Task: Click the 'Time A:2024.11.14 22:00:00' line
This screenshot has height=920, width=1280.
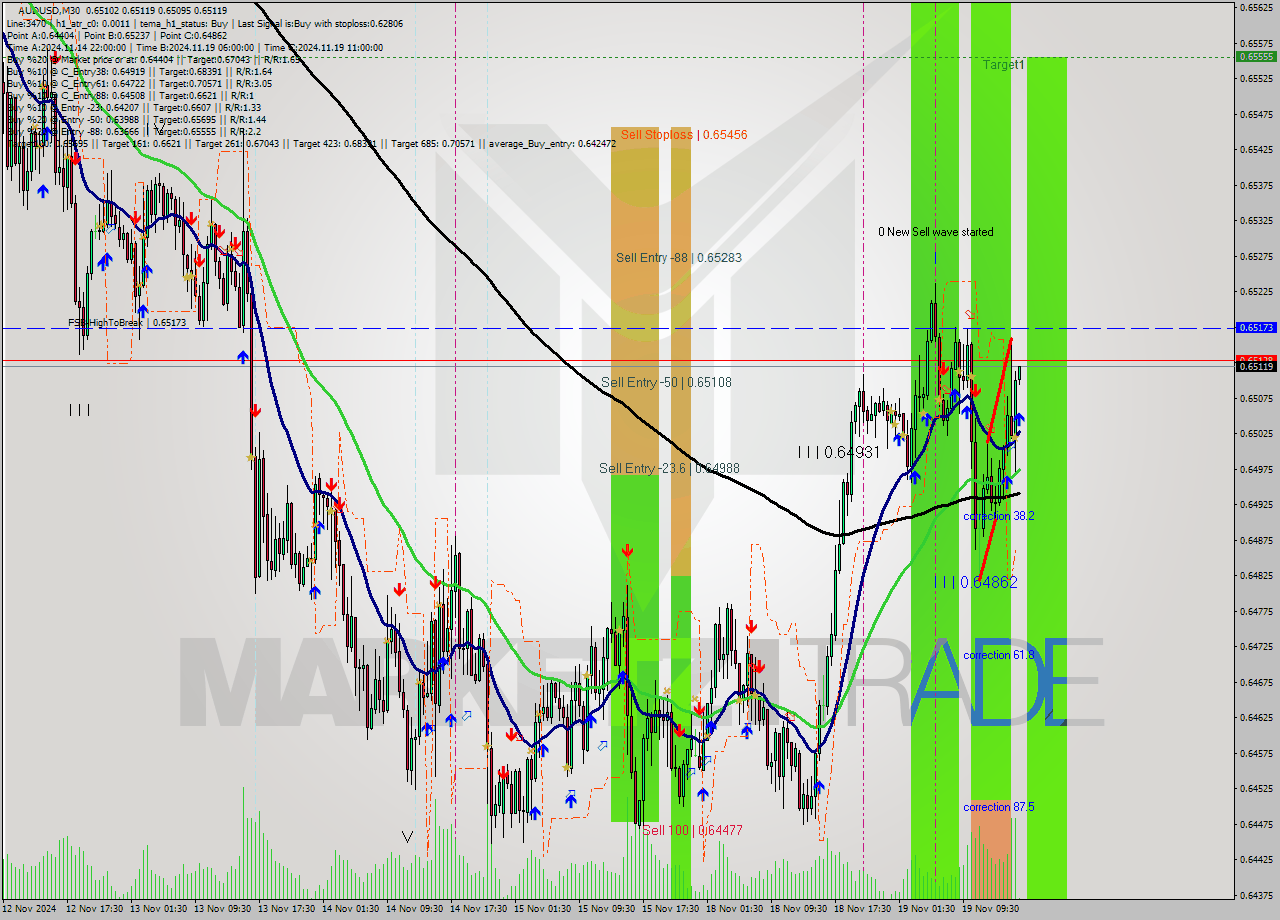Action: tap(66, 47)
